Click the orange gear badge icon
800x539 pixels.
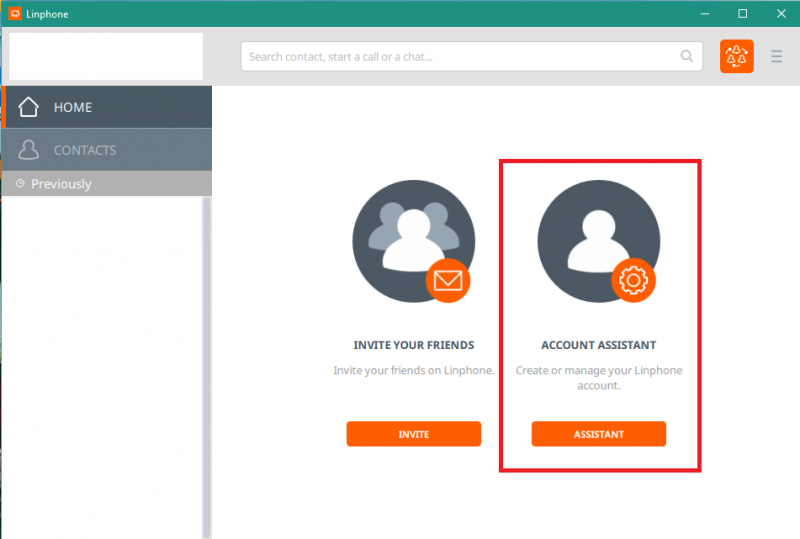[x=633, y=281]
